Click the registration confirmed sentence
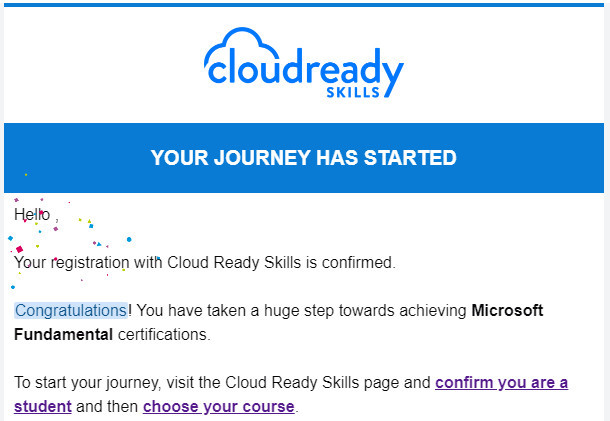 205,263
